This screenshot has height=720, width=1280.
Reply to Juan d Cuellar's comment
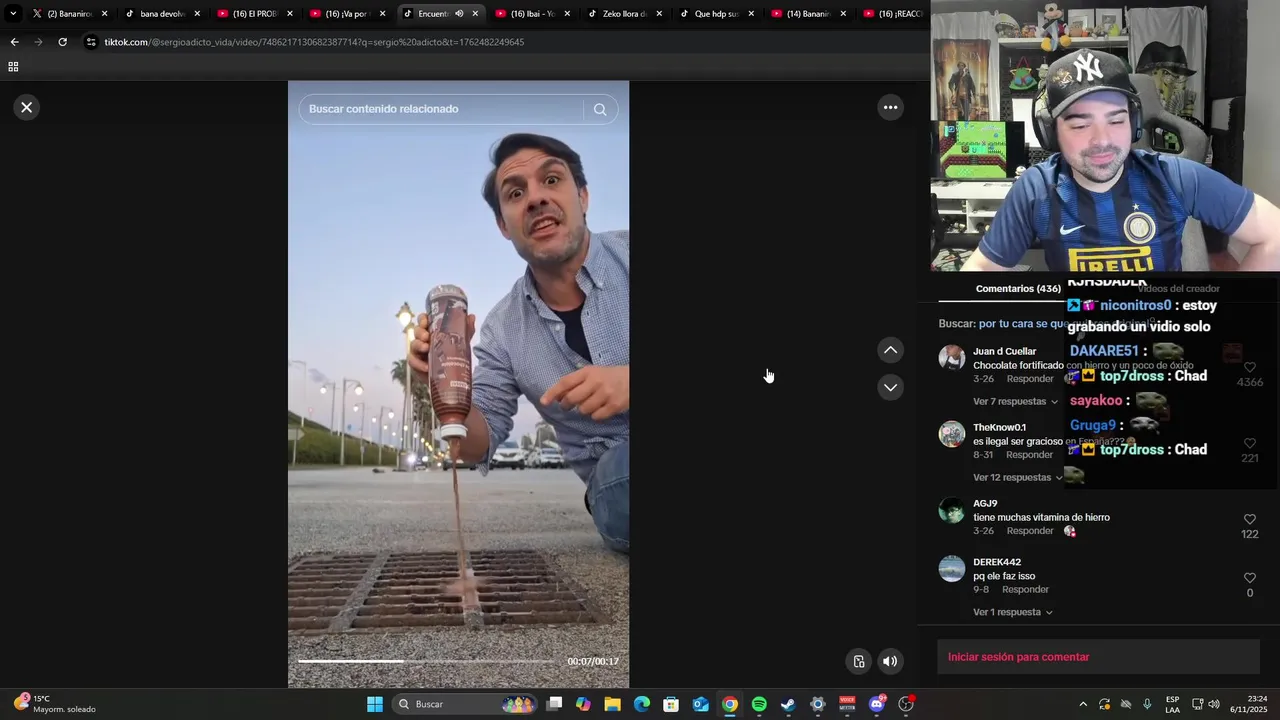[1029, 379]
